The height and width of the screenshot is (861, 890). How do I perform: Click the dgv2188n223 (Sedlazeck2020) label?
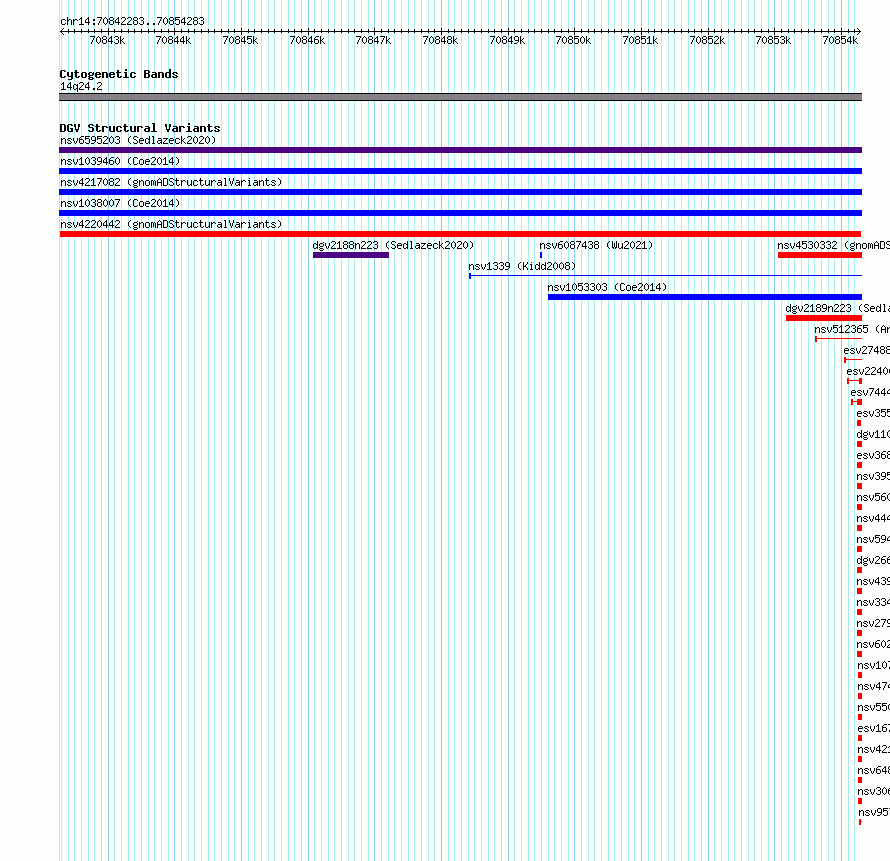click(393, 245)
